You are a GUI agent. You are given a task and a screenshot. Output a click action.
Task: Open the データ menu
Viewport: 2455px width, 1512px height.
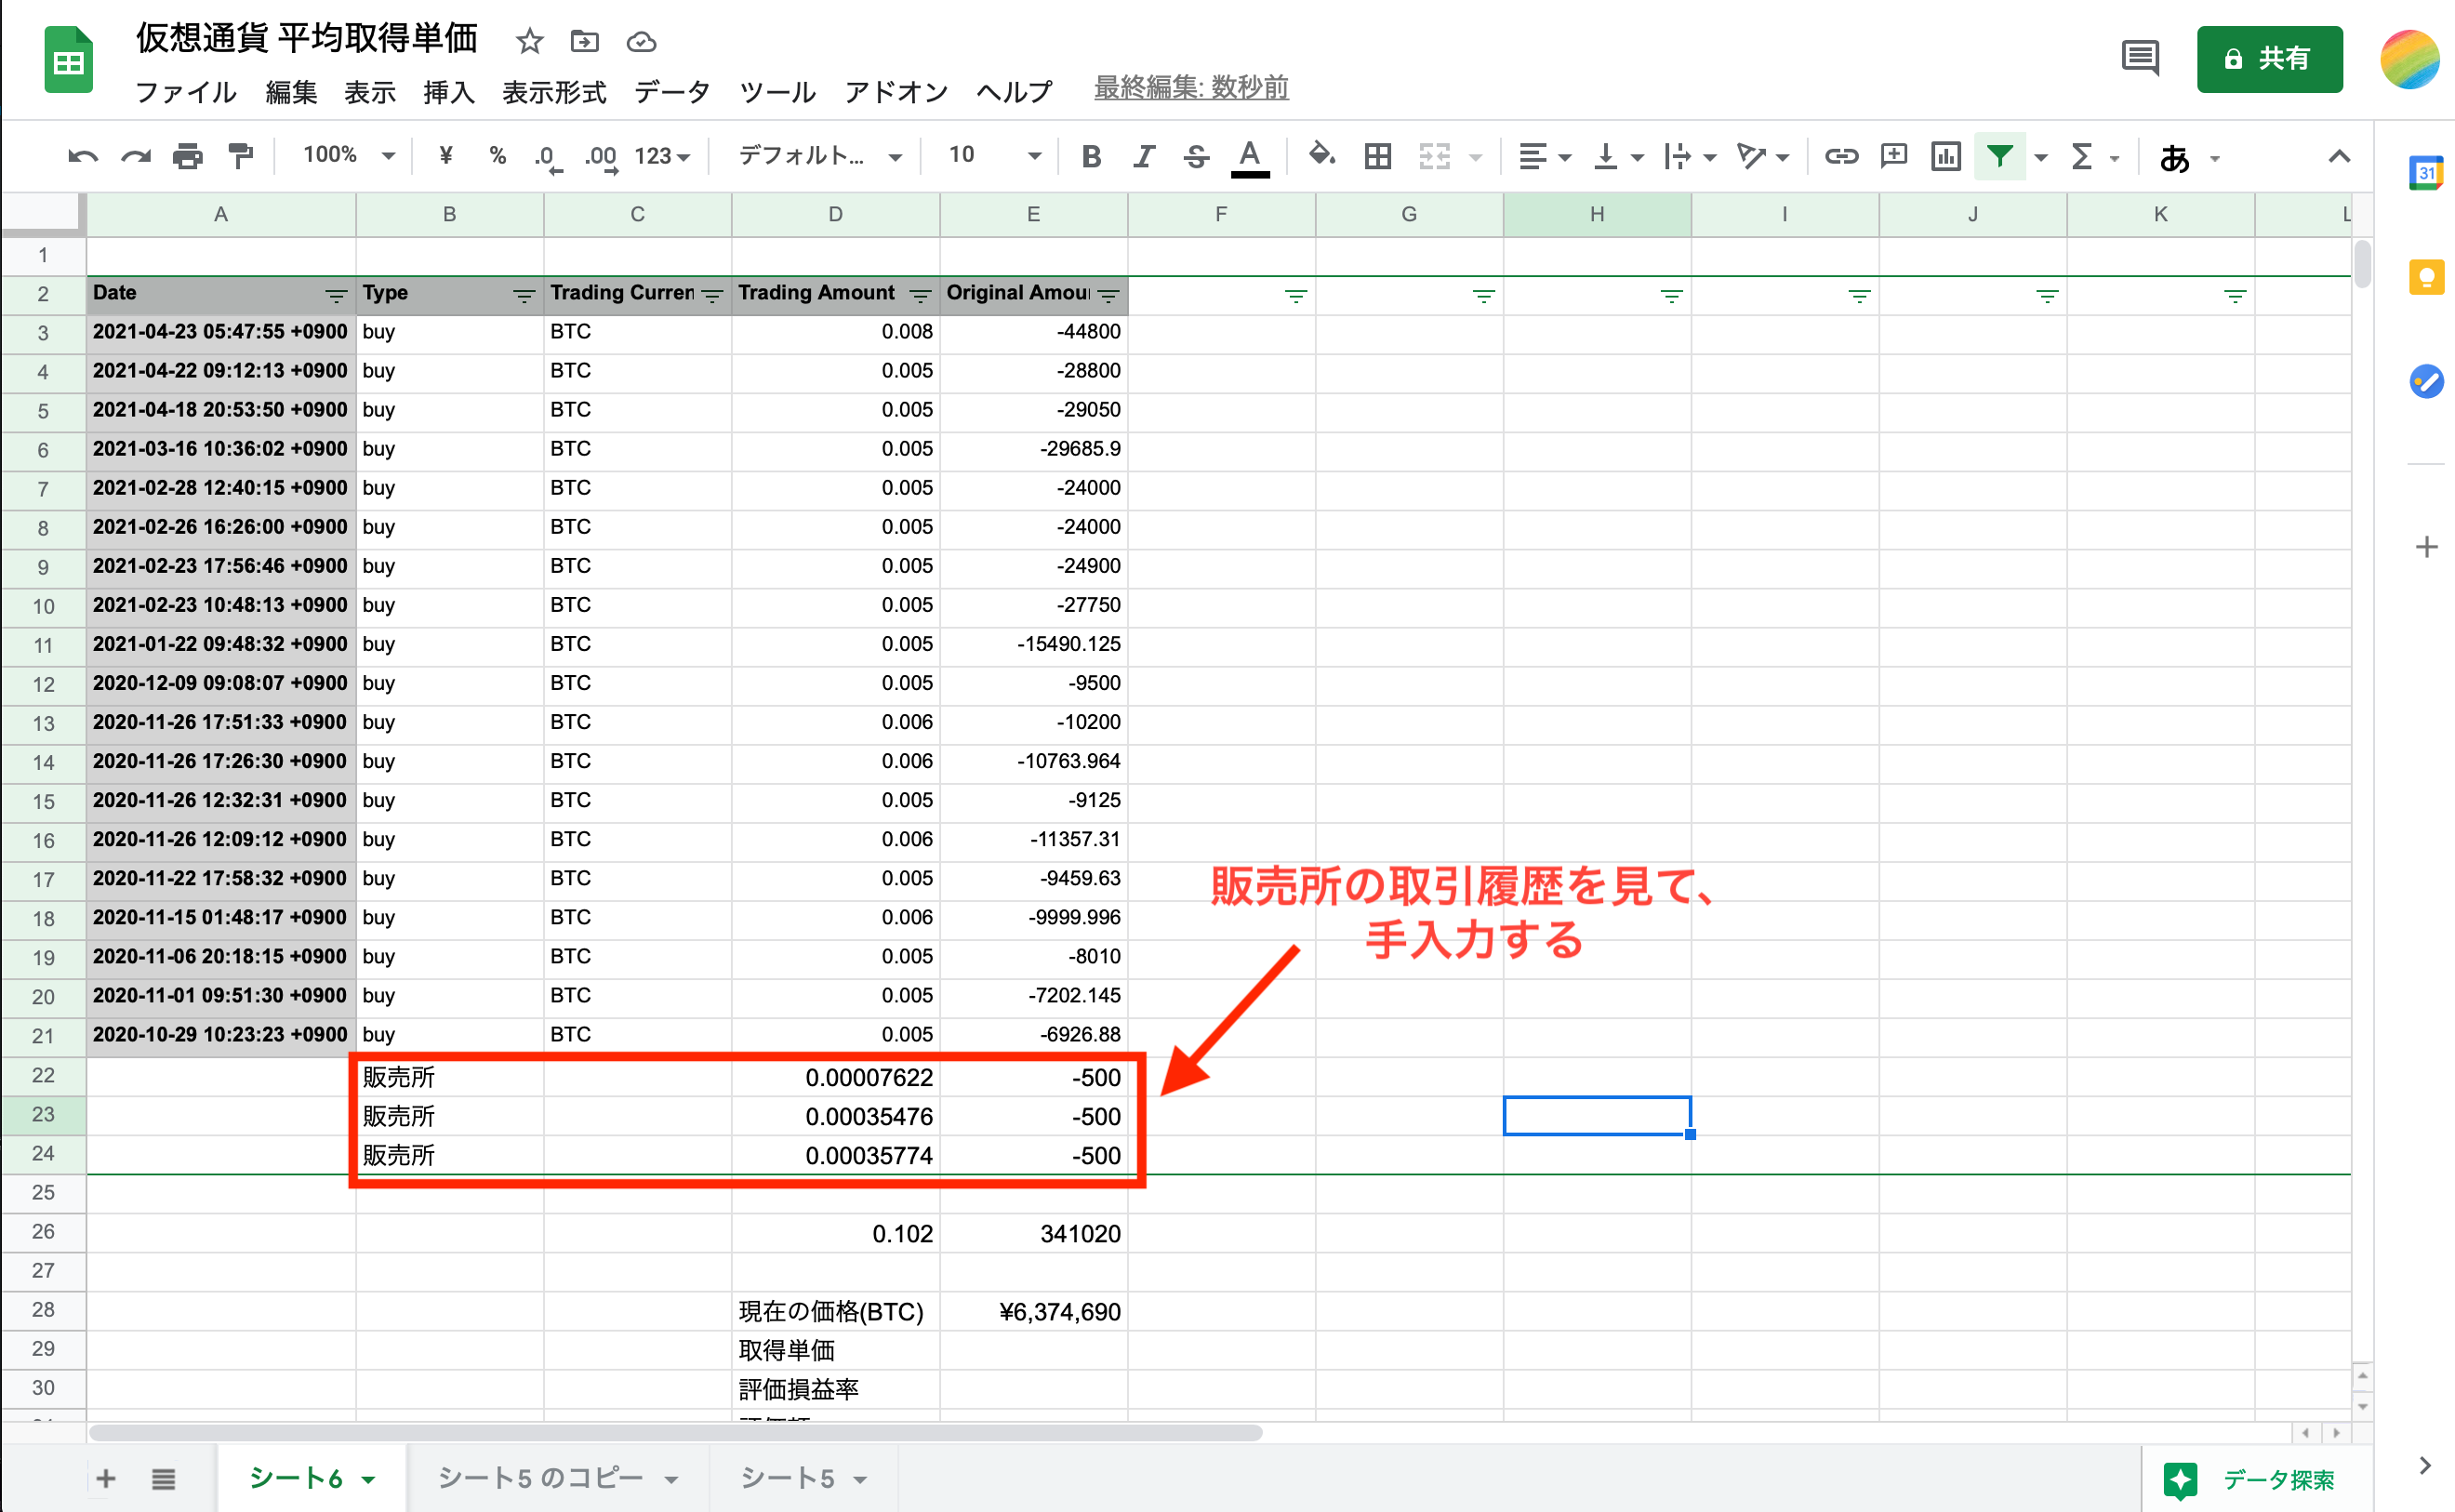(x=672, y=92)
